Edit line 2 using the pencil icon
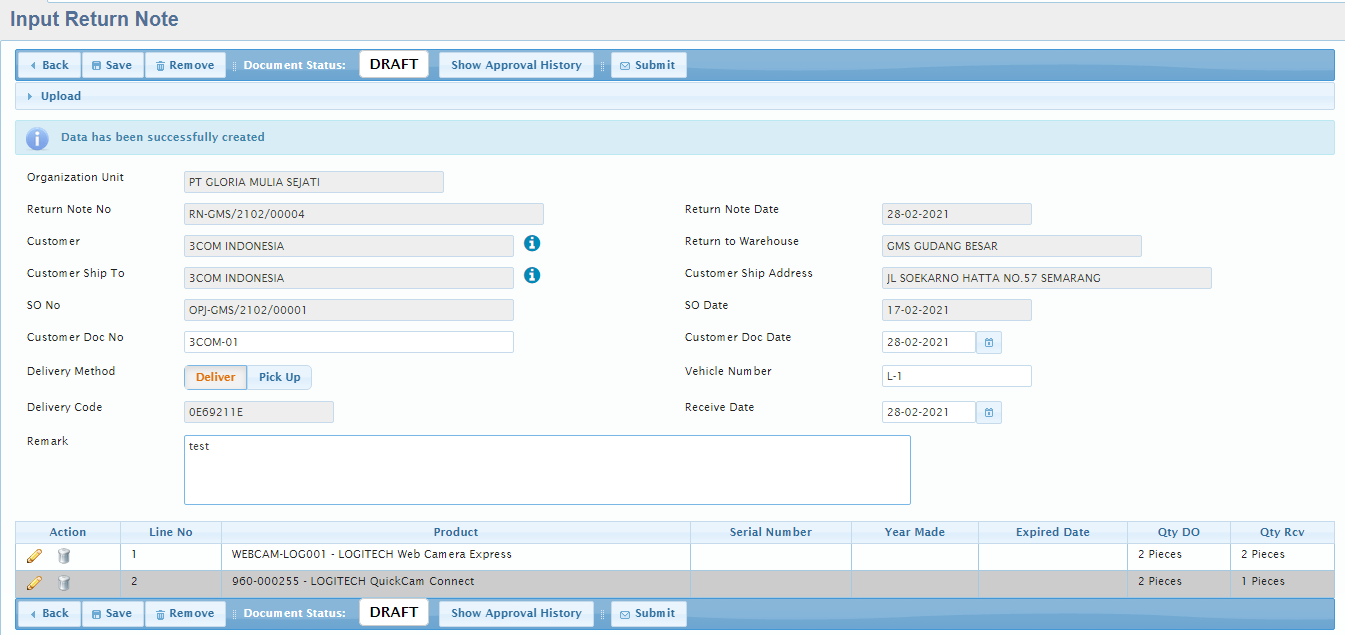Screen dimensions: 1345x635 (34, 582)
